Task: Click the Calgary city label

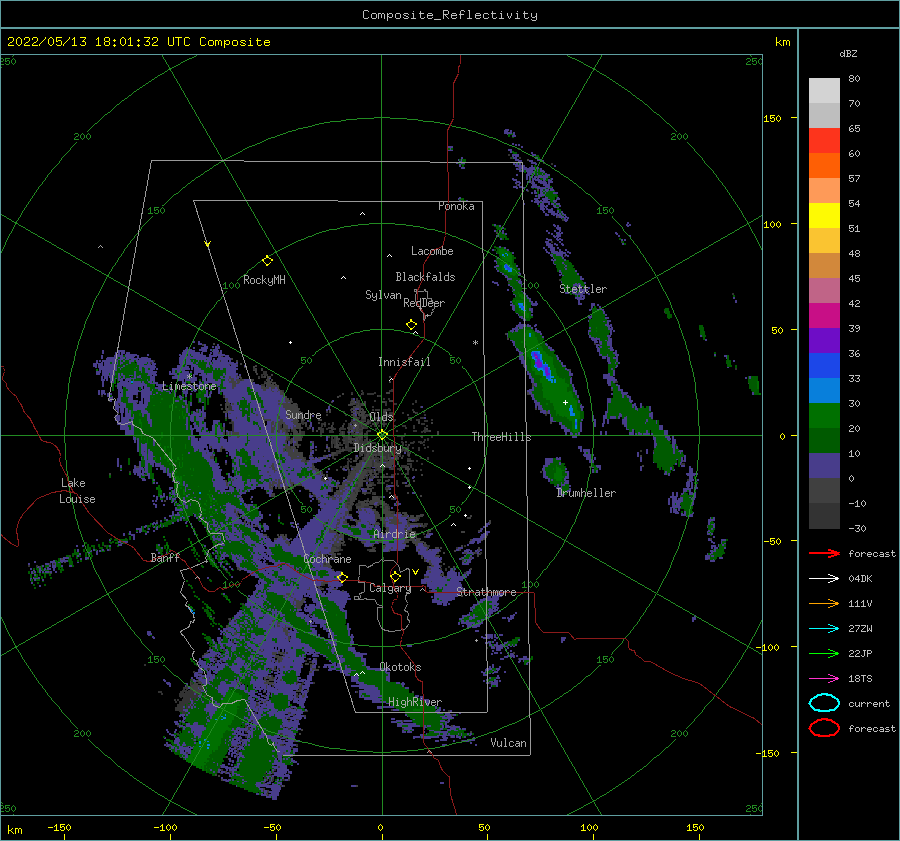Action: [x=390, y=588]
